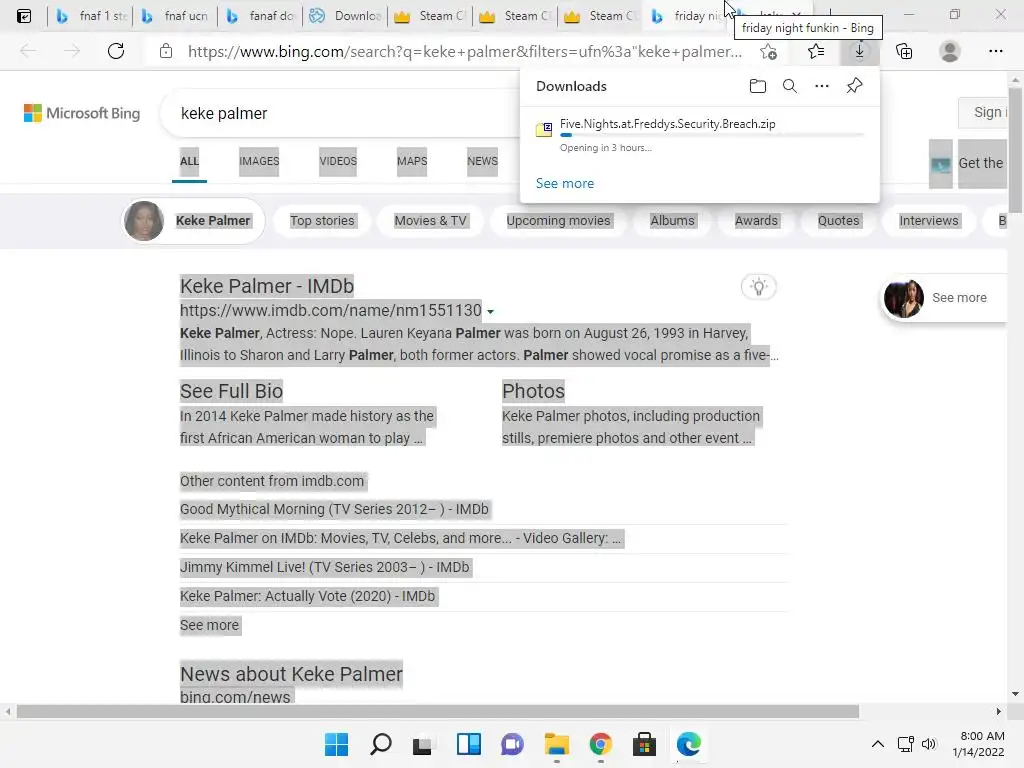Refresh the page with the reload icon

coord(116,51)
